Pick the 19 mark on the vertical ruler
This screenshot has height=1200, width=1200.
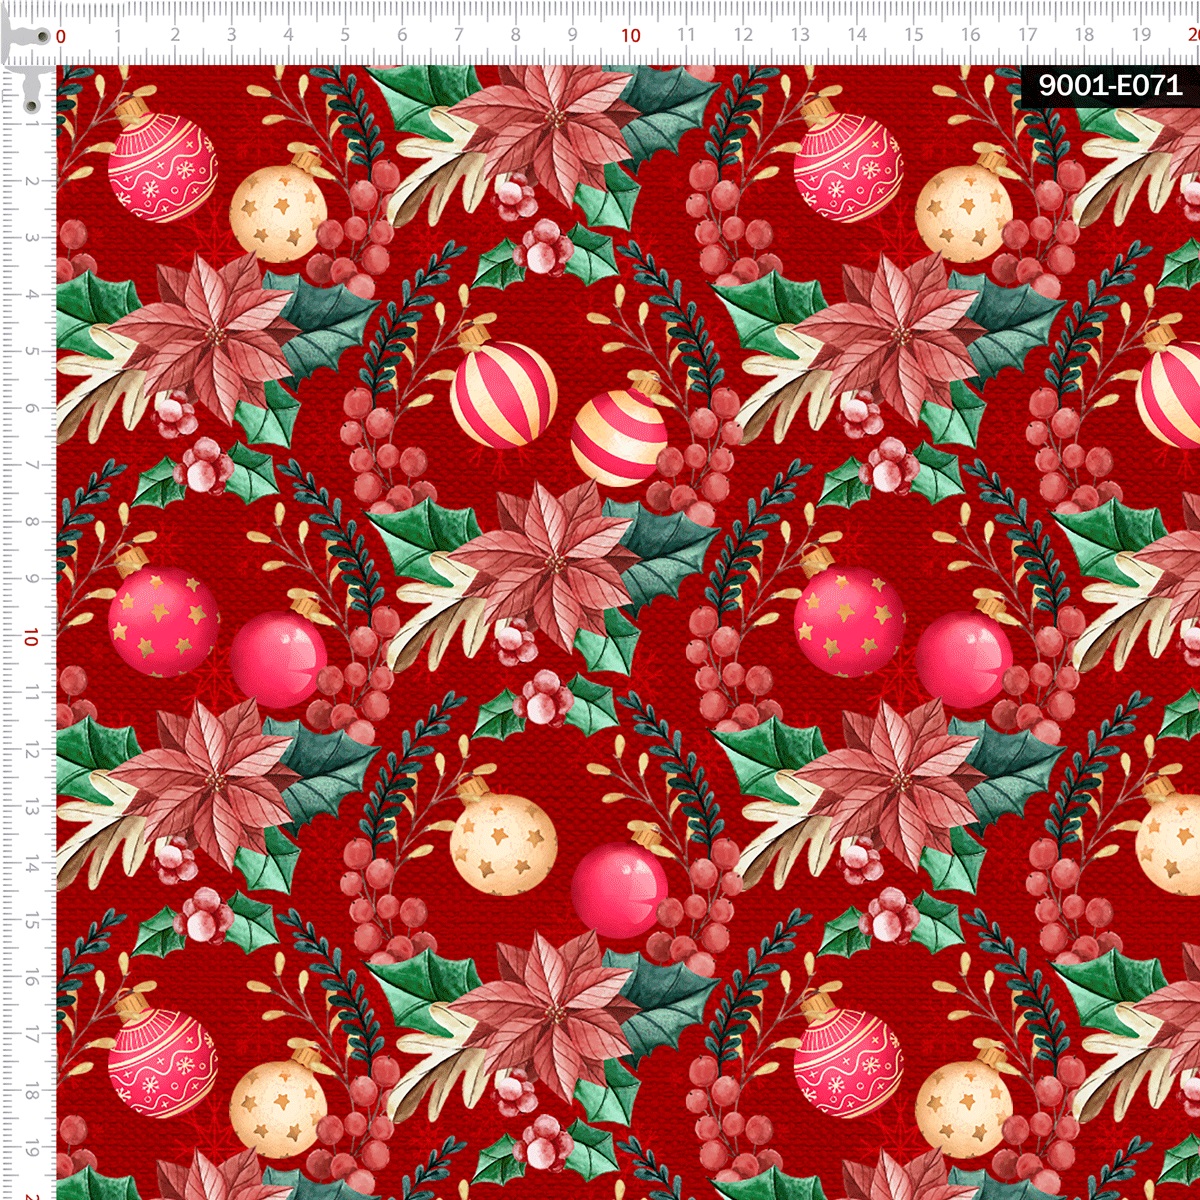tap(31, 1148)
